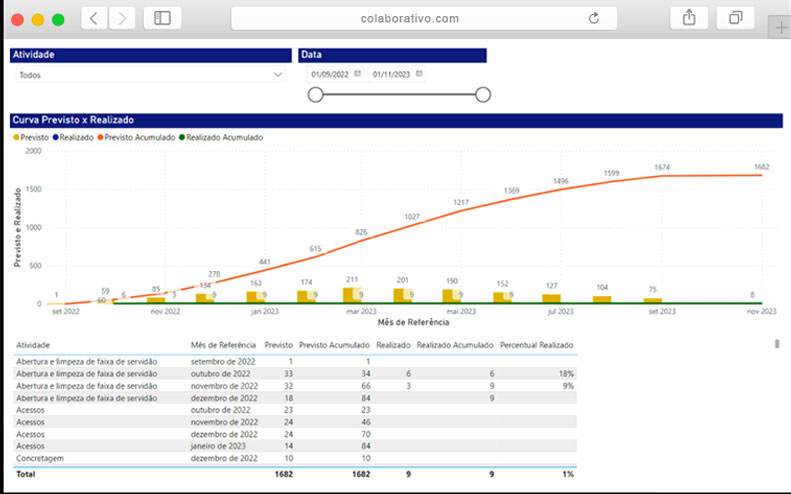Open calendar picker for start date 01/09/2022
791x494 pixels.
pos(358,74)
